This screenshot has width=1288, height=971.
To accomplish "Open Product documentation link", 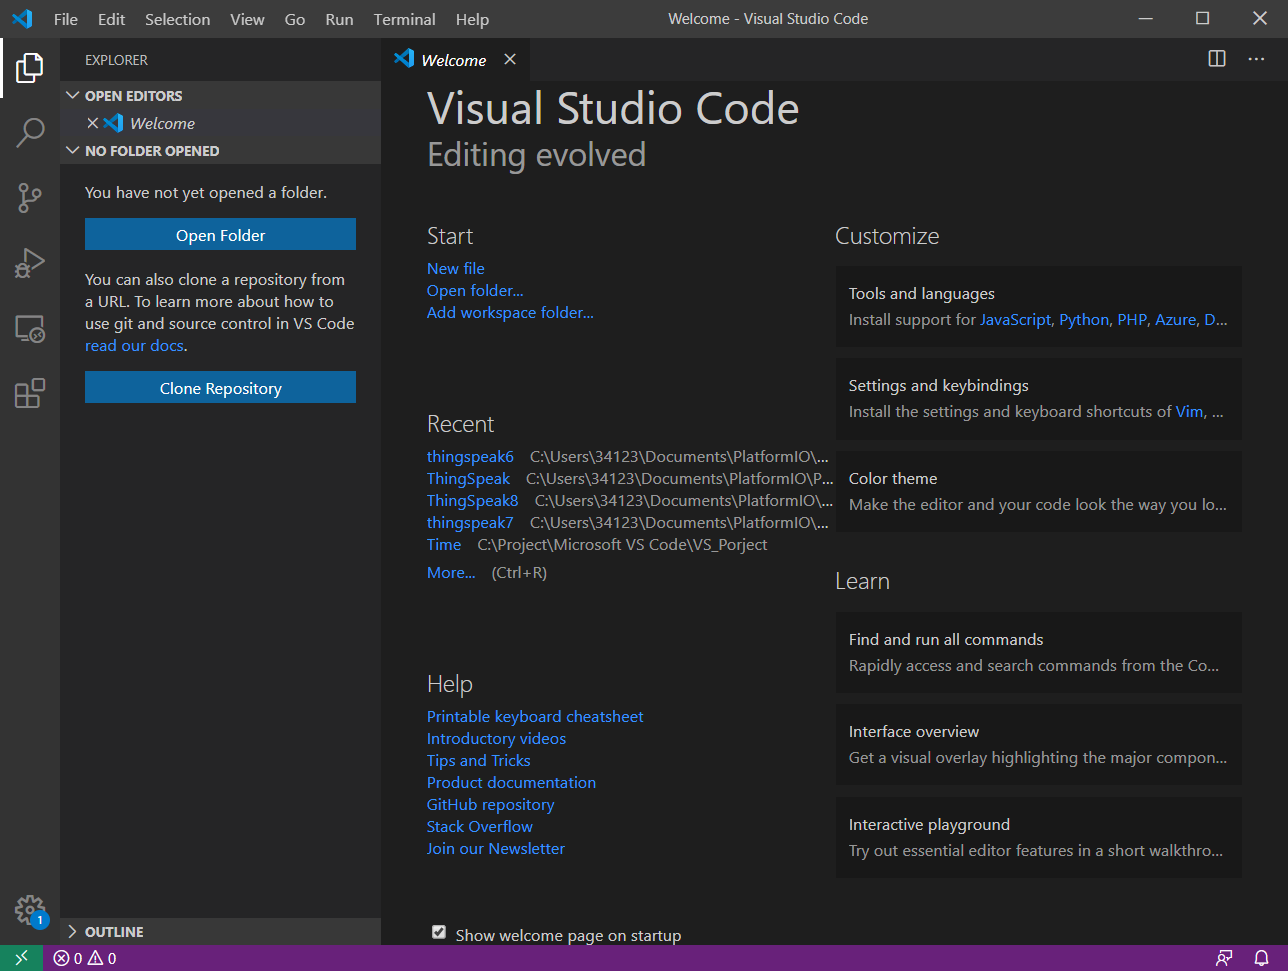I will click(511, 782).
